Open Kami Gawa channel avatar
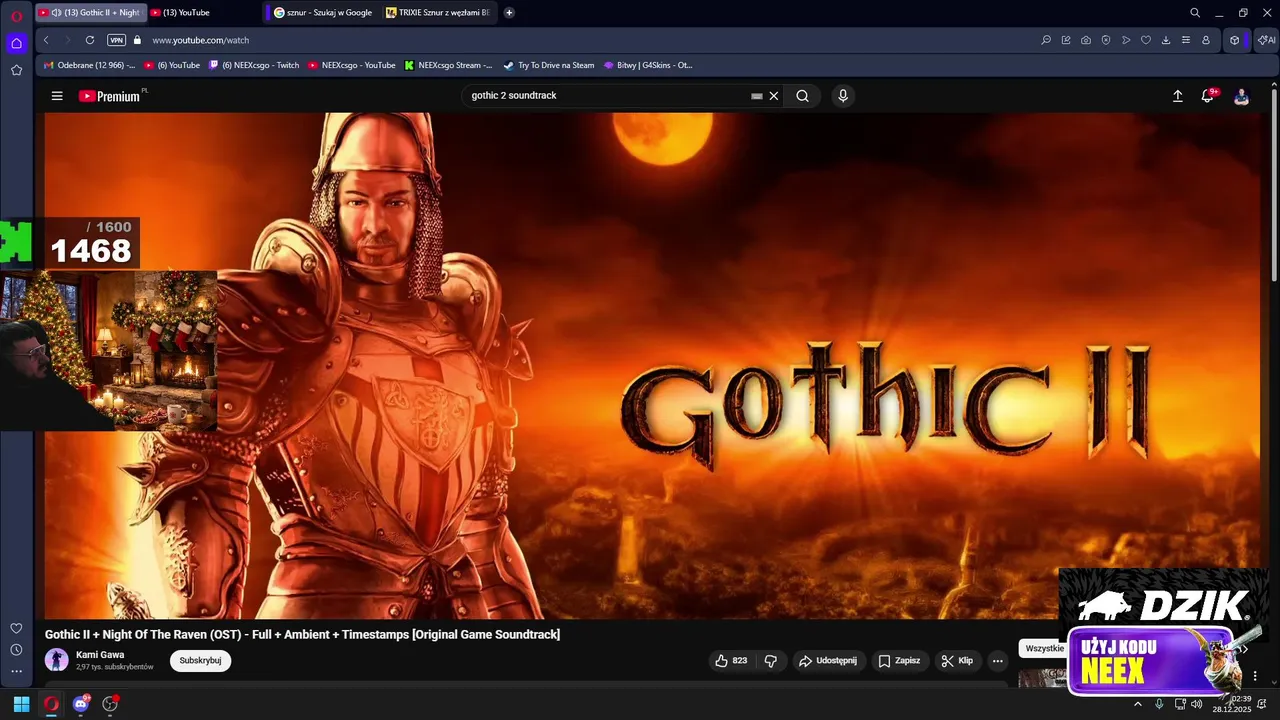1280x720 pixels. 57,660
